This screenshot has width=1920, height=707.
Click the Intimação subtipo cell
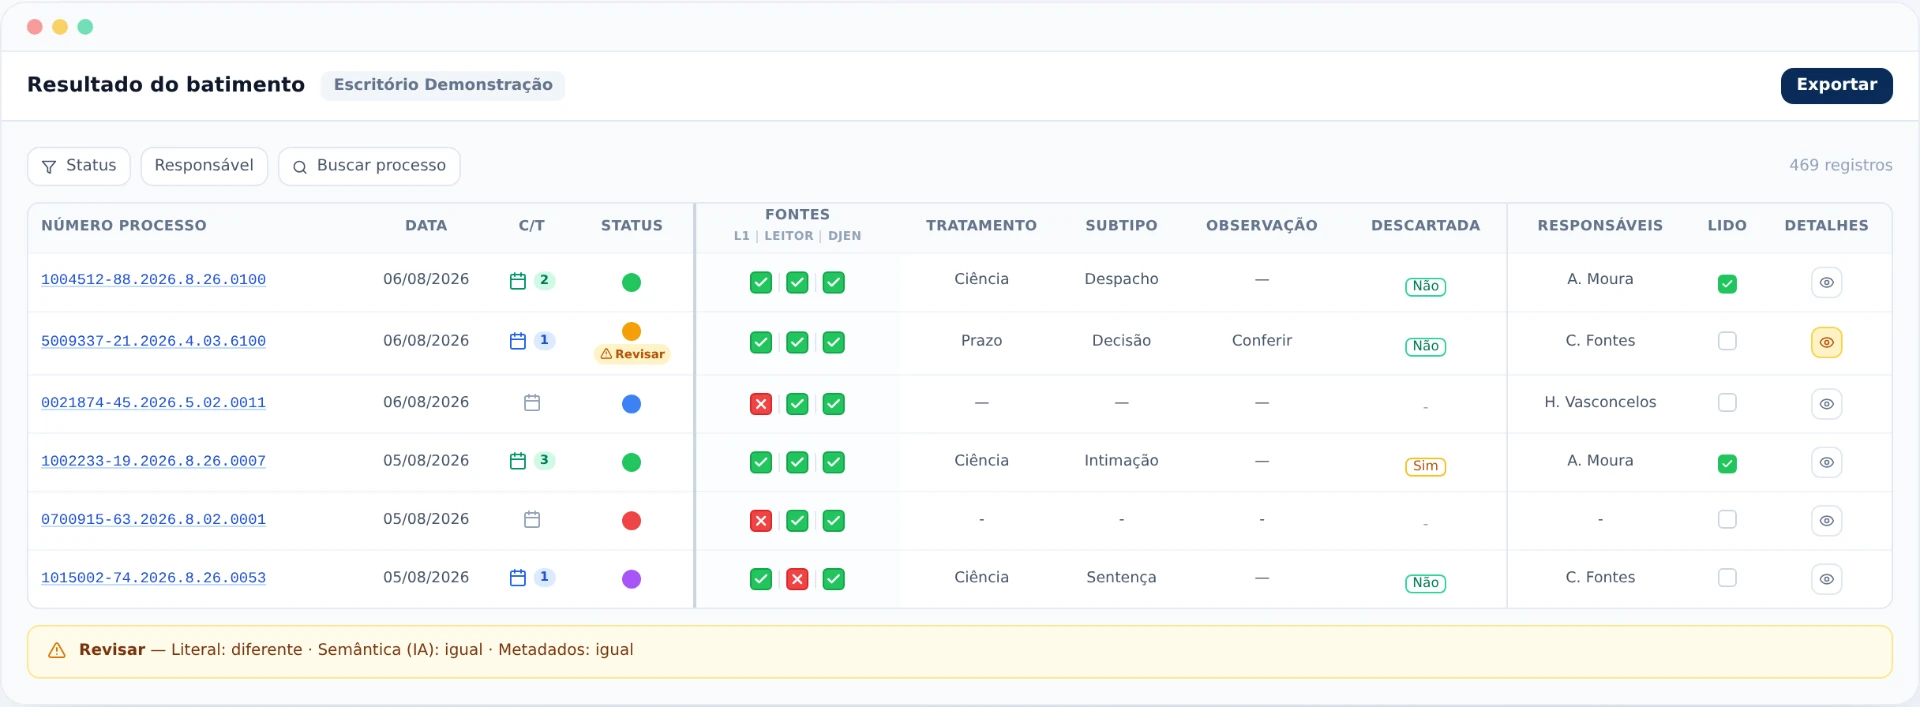1121,461
